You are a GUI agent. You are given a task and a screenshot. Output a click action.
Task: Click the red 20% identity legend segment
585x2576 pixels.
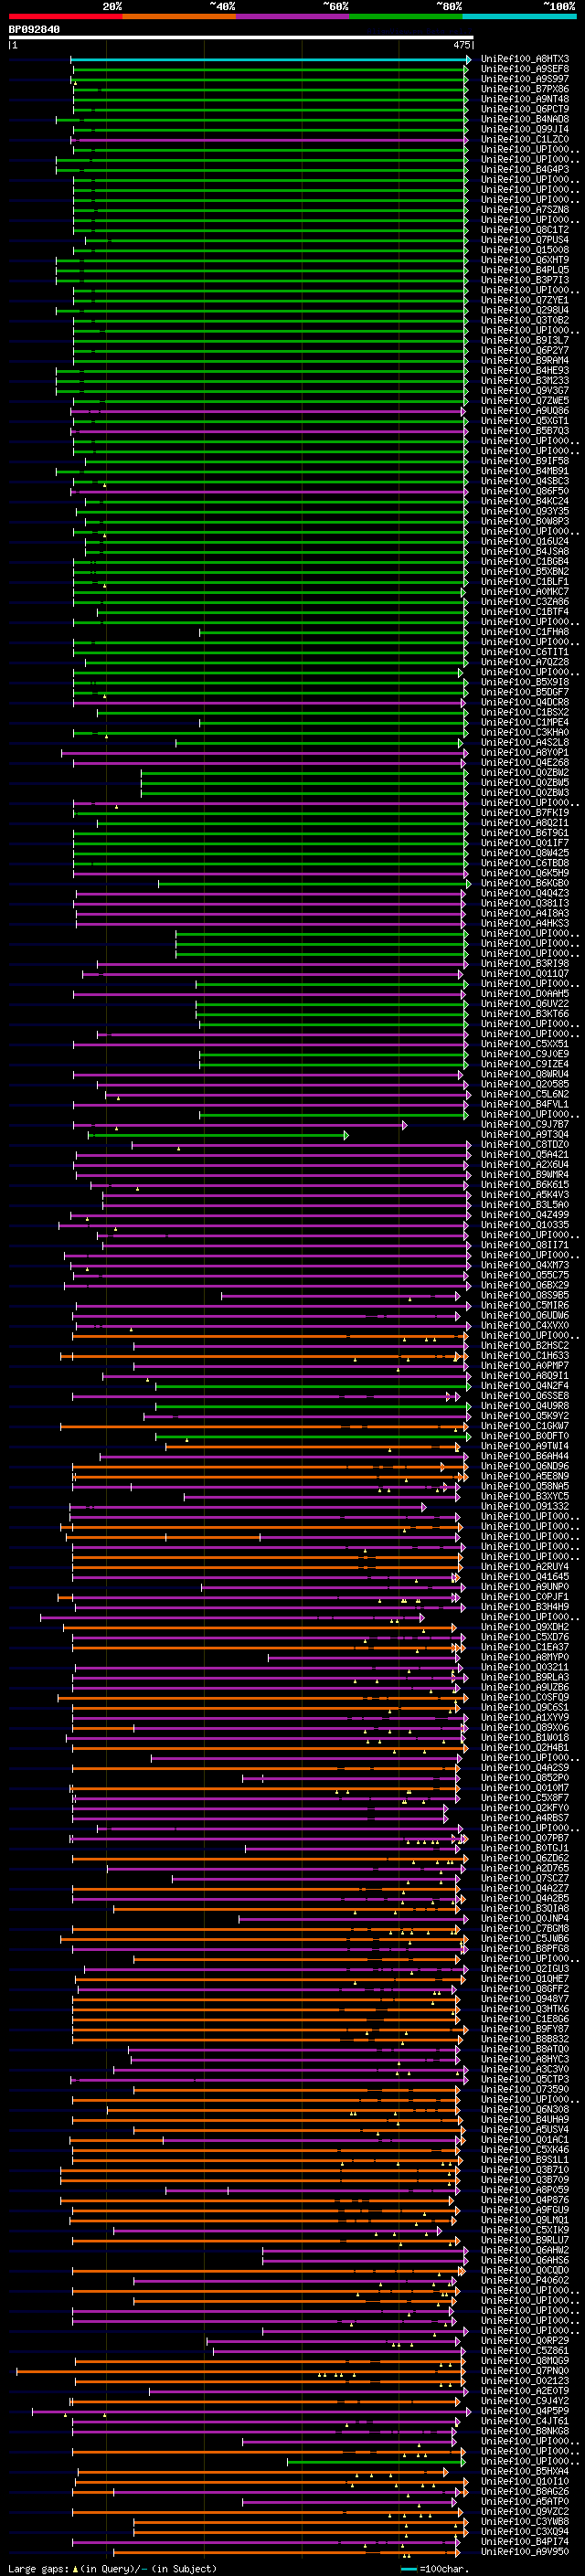pos(66,16)
